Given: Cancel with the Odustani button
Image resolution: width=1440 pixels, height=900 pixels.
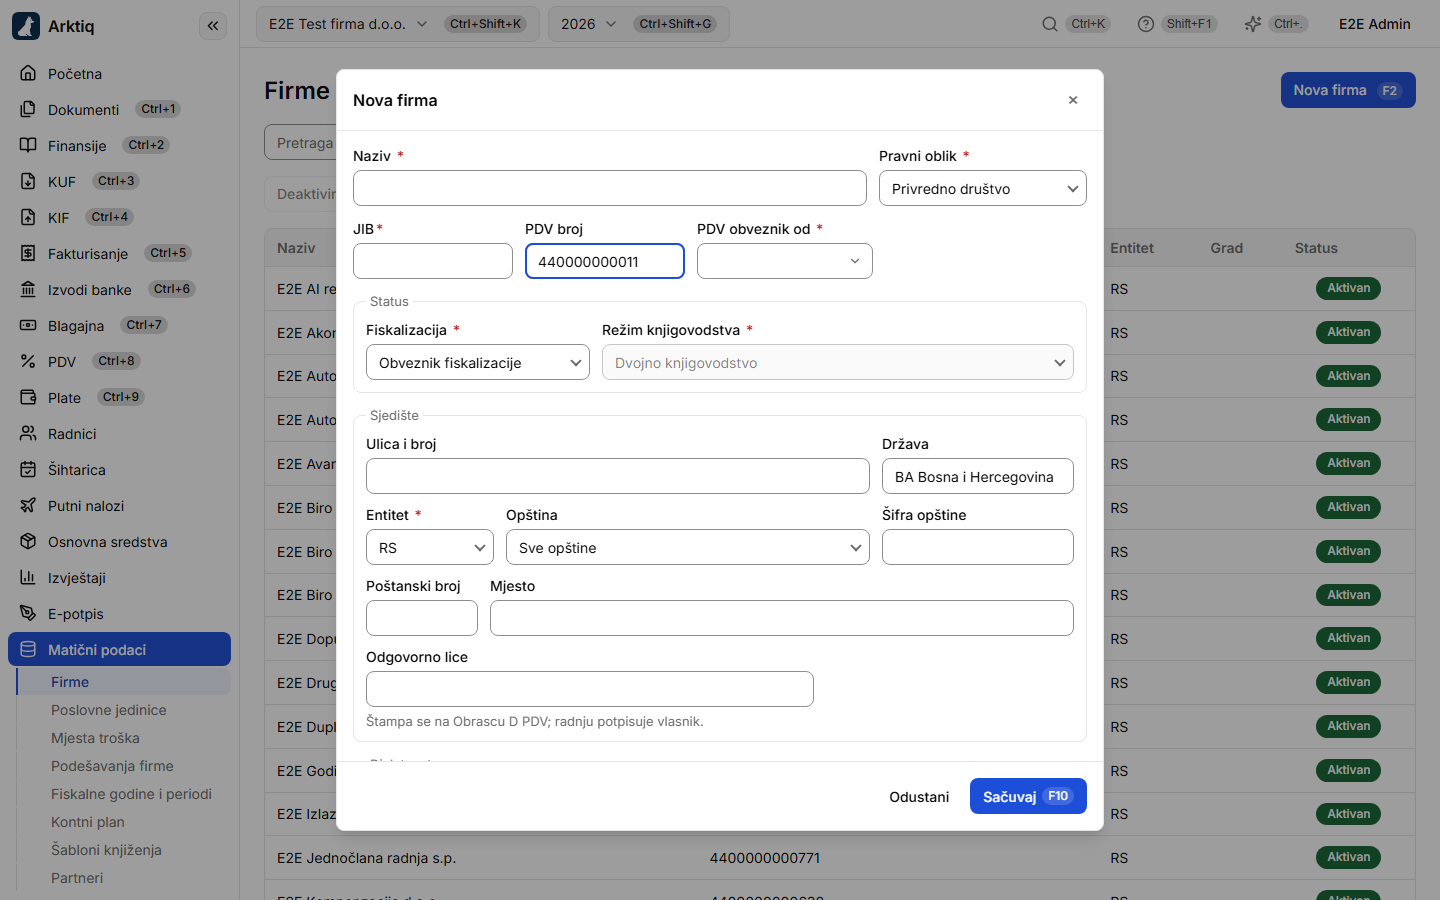Looking at the screenshot, I should pyautogui.click(x=919, y=796).
